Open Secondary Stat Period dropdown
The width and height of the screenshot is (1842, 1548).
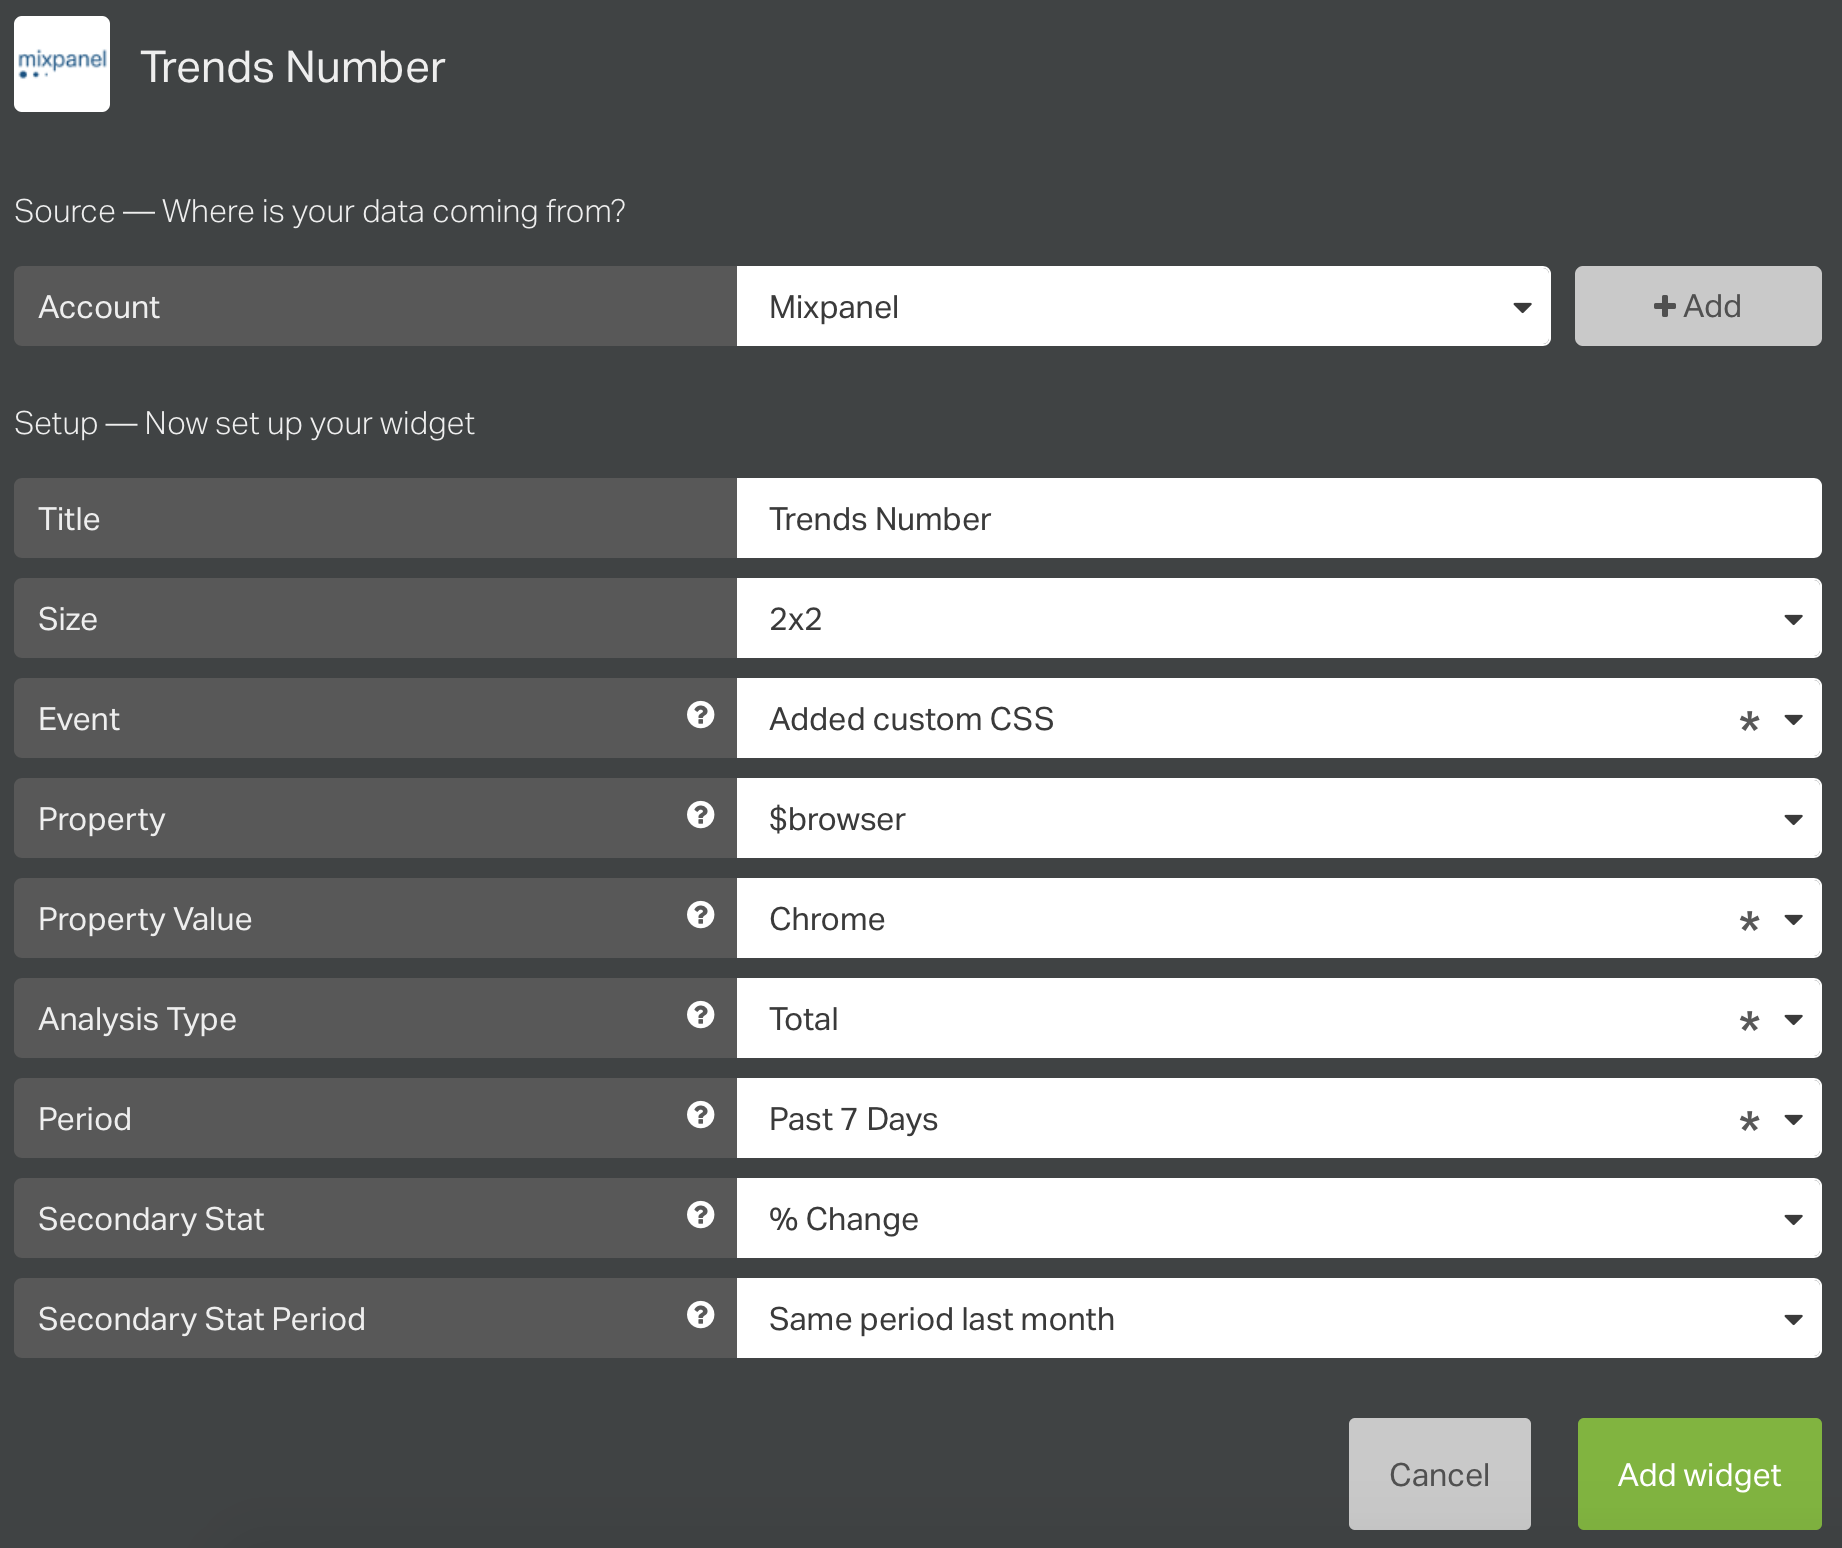click(x=1279, y=1318)
